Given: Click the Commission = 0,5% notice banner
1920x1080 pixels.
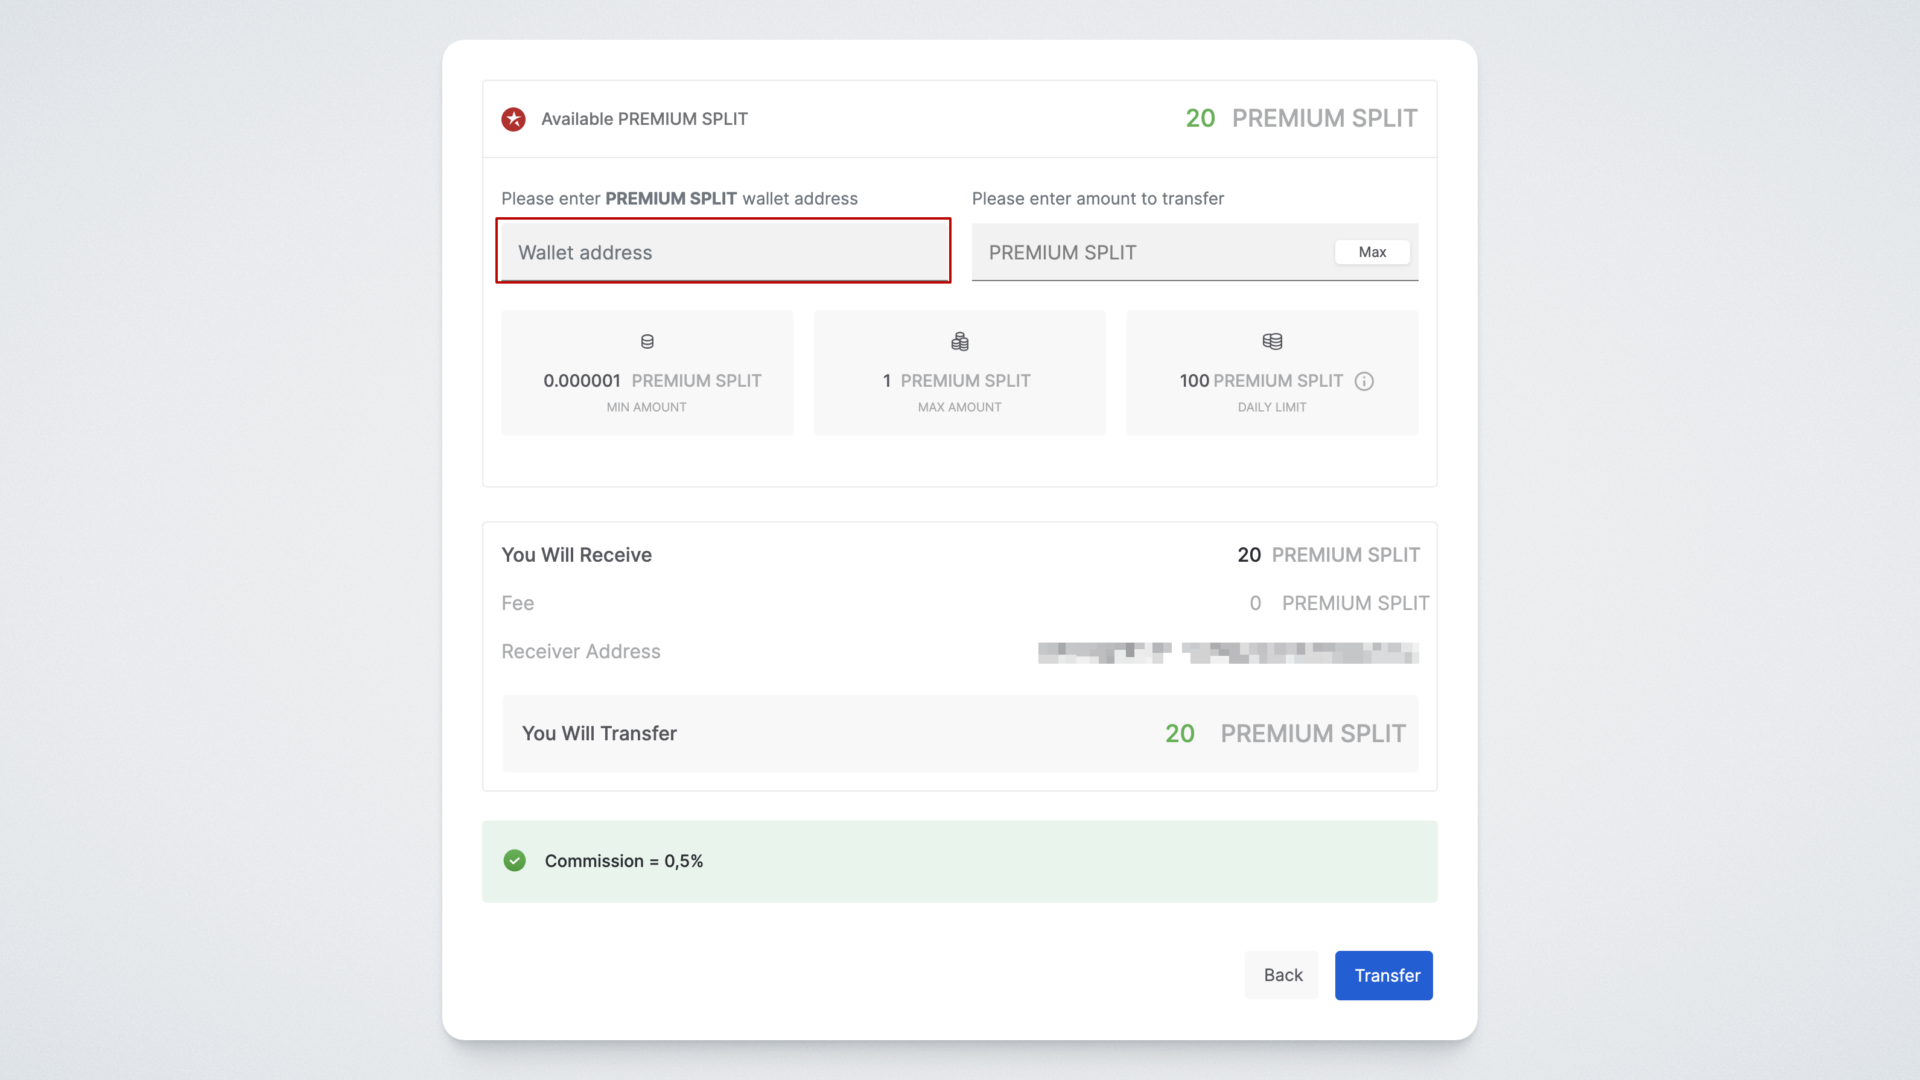Looking at the screenshot, I should tap(960, 861).
